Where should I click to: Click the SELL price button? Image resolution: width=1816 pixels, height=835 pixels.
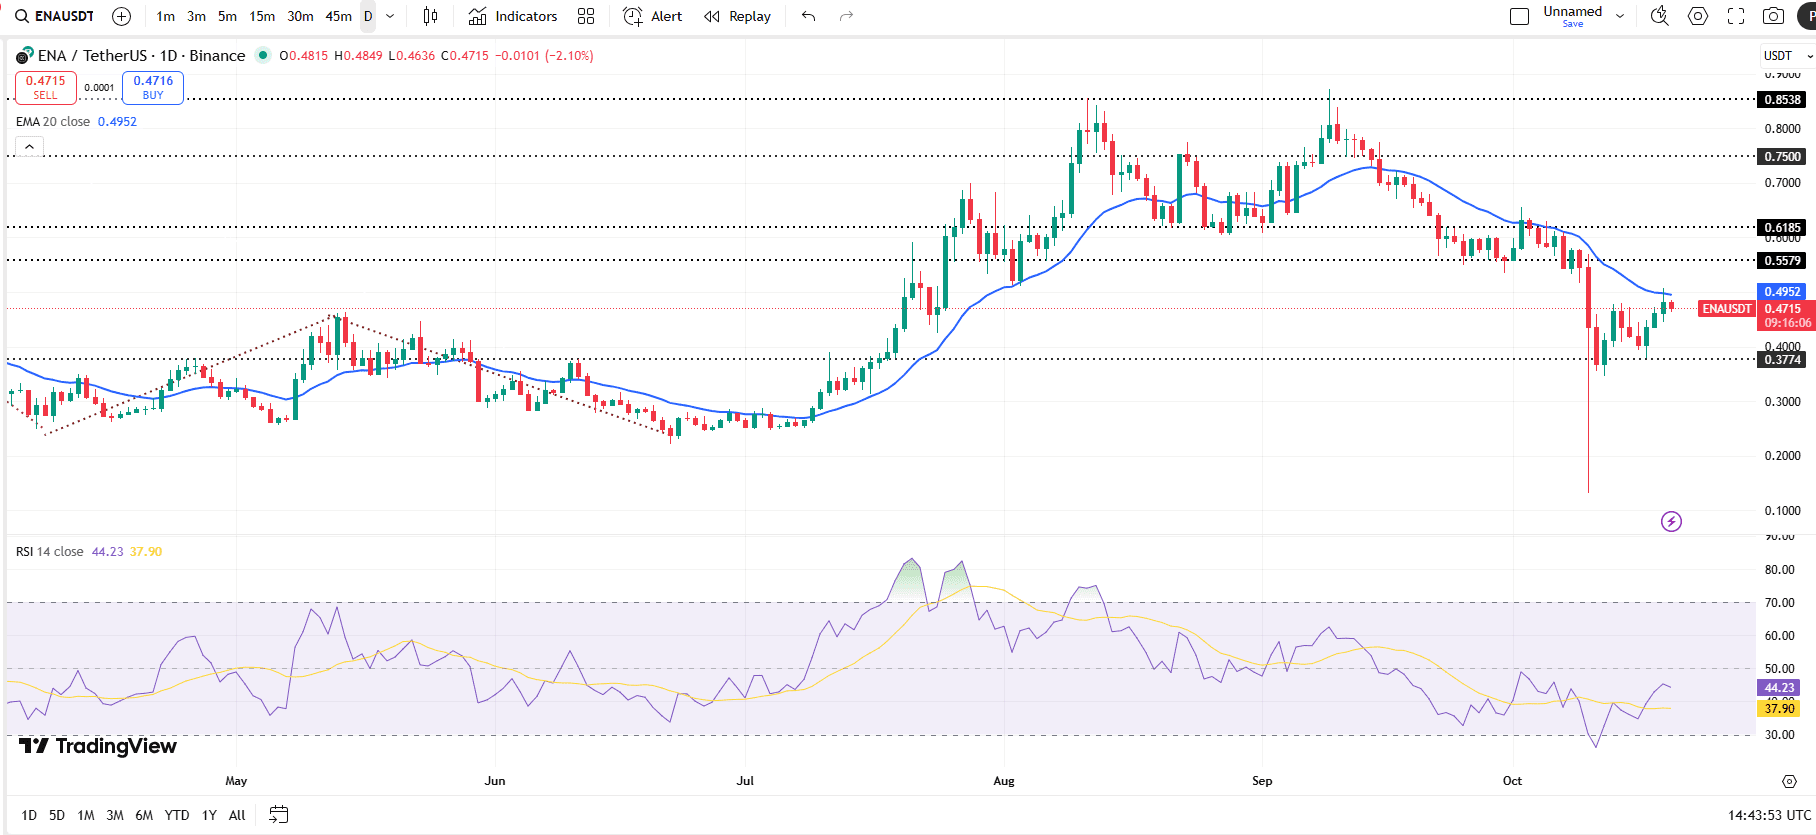coord(46,88)
